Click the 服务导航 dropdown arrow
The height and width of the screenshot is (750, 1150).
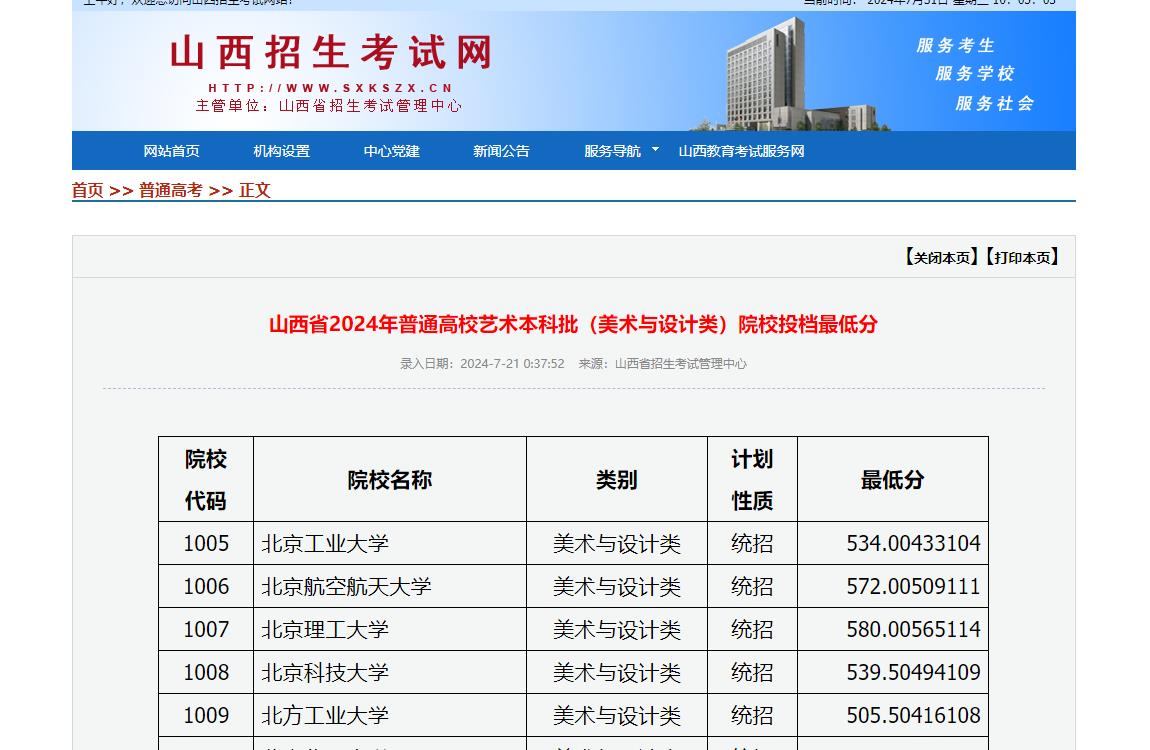click(x=656, y=150)
